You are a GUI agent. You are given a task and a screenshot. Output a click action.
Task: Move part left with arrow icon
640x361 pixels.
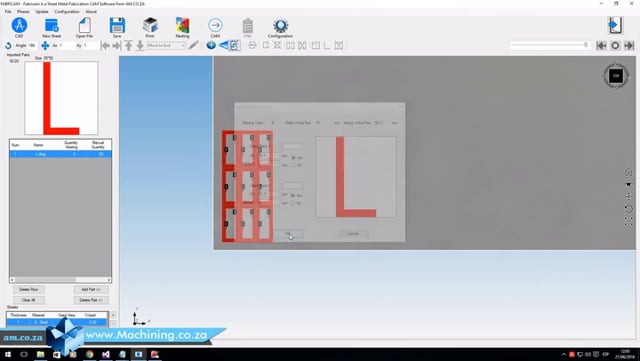point(105,45)
